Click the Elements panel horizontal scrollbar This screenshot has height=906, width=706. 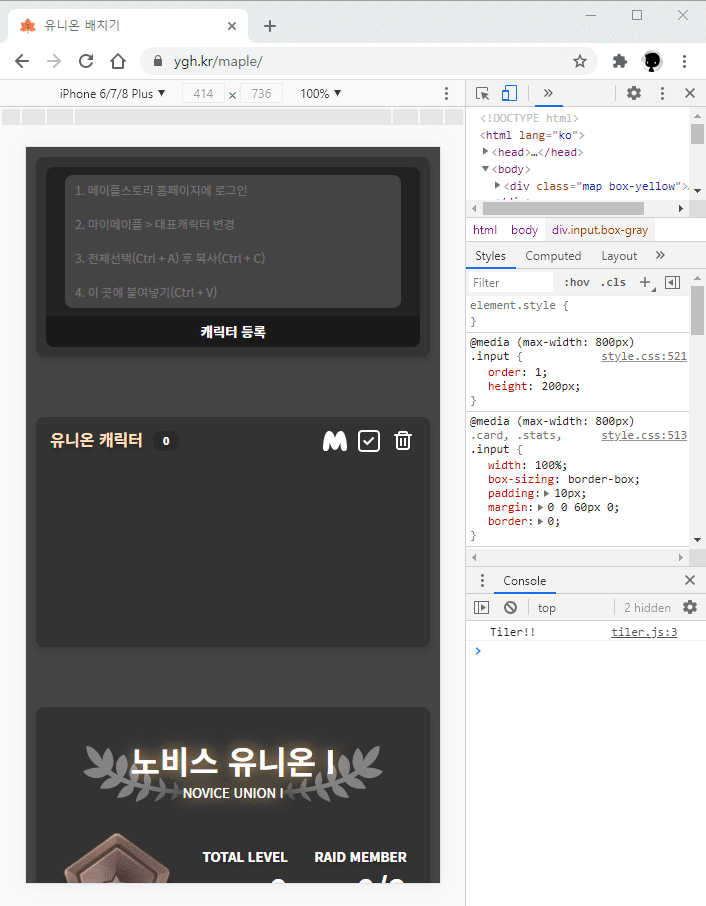[563, 208]
